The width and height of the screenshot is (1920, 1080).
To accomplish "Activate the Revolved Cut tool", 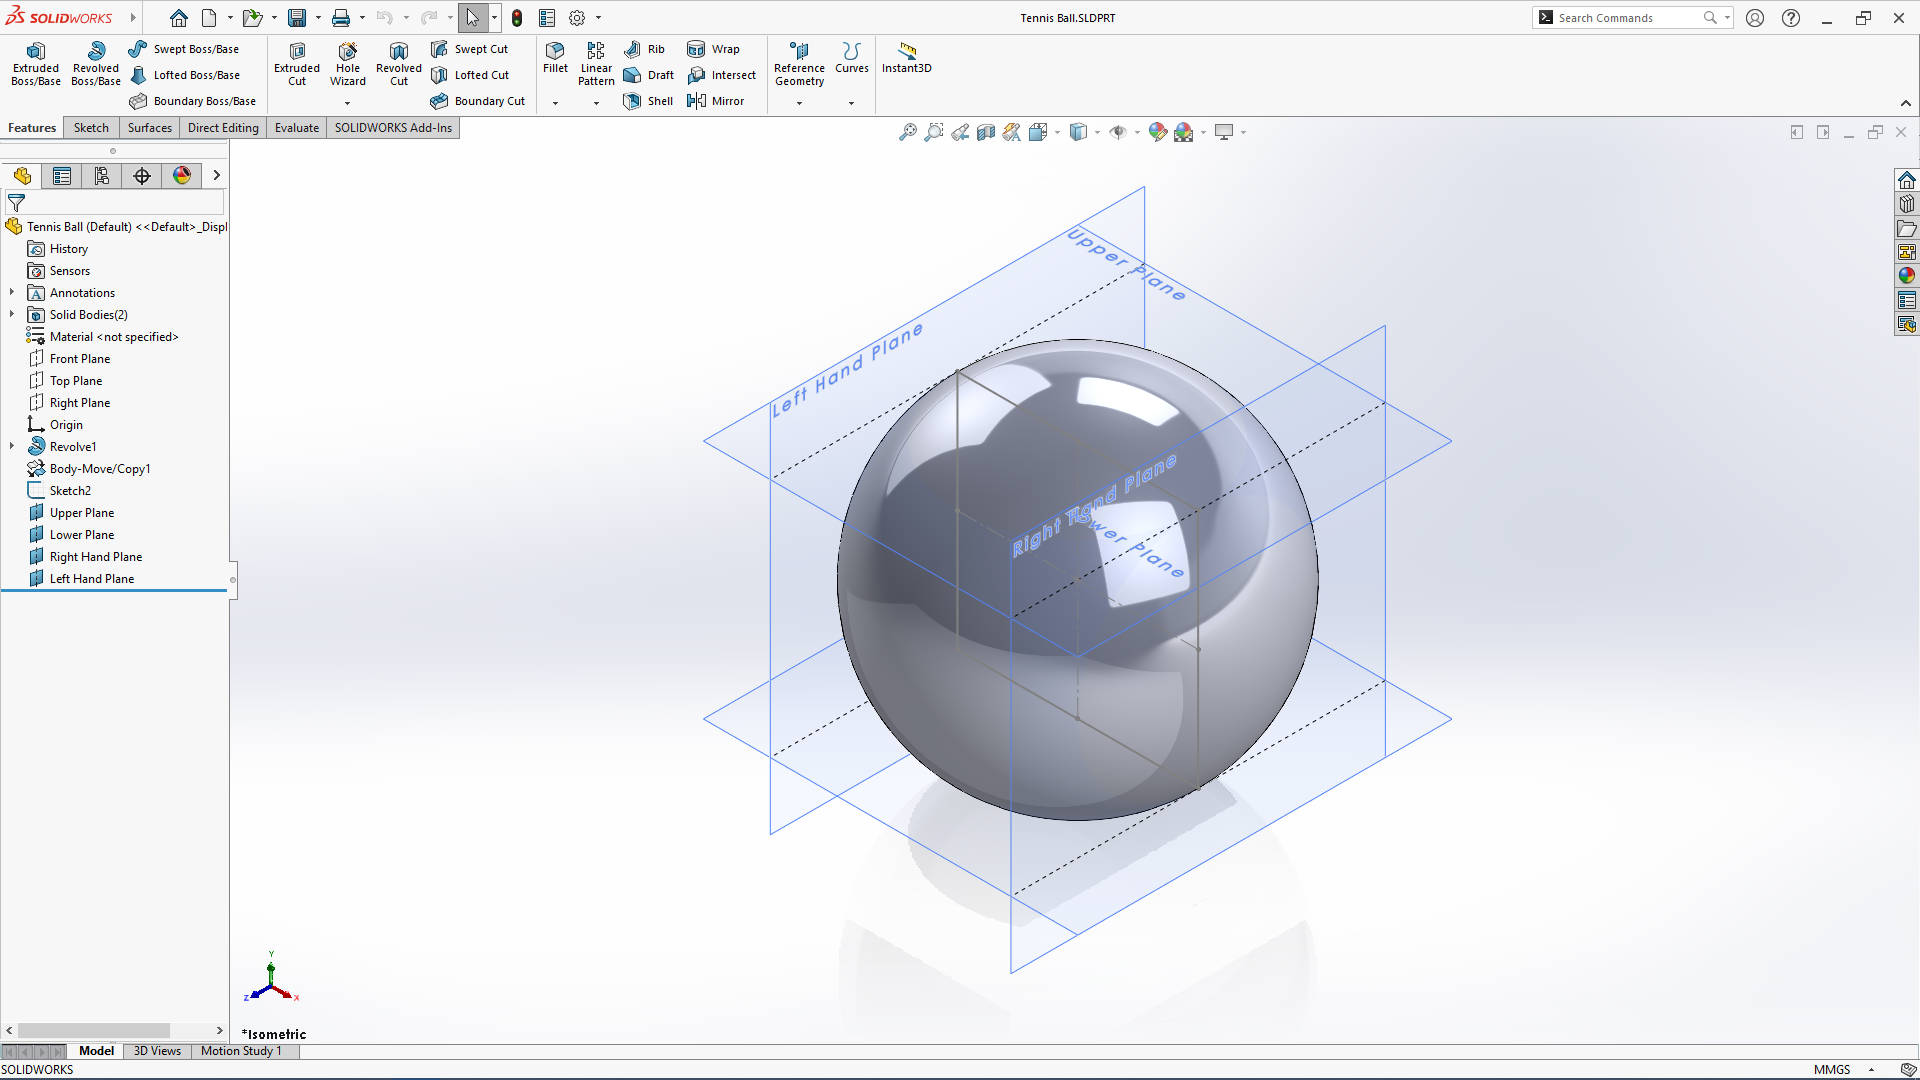I will pos(398,63).
